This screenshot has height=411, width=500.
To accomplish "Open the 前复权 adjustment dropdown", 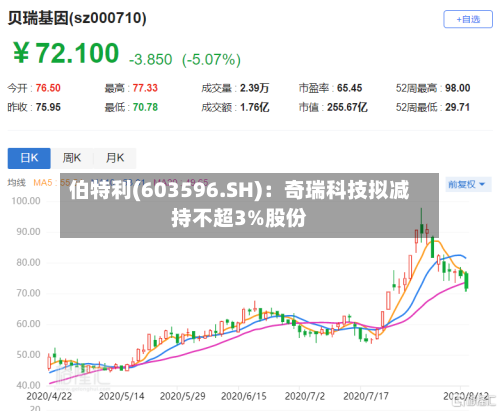I will tap(468, 184).
